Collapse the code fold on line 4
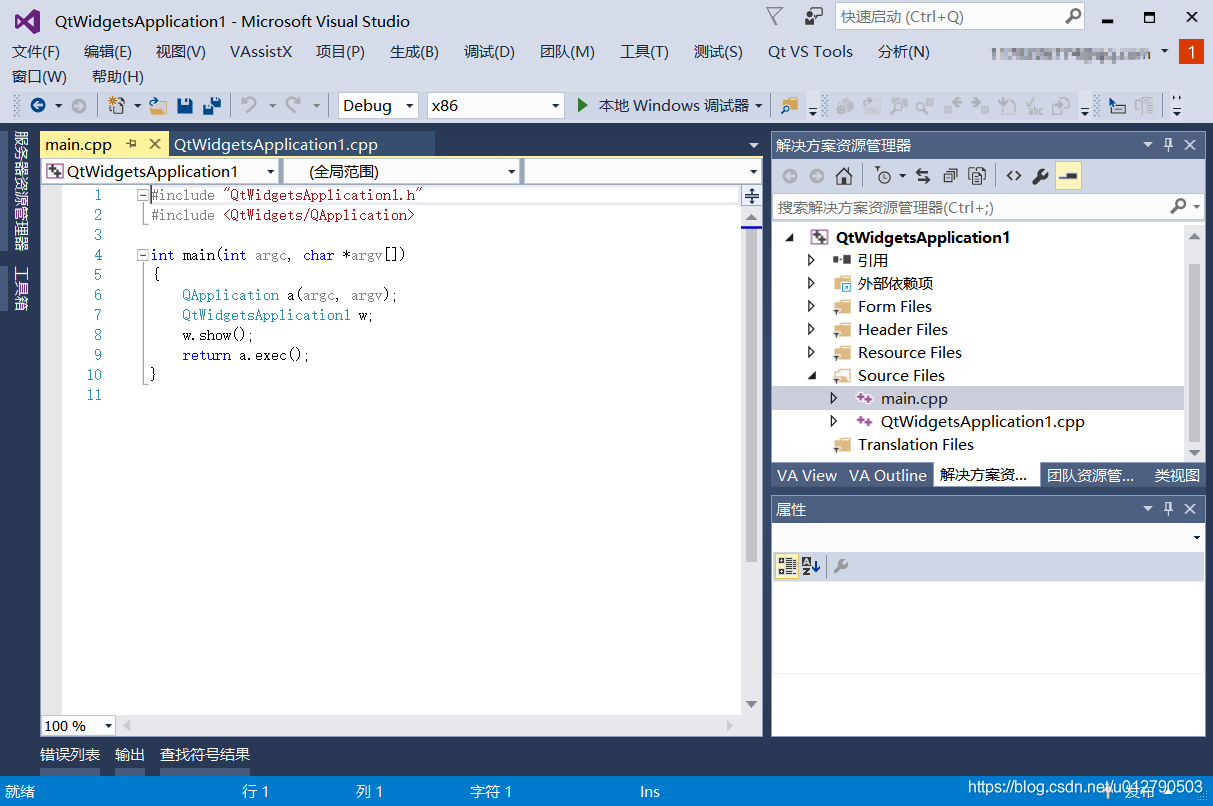1213x806 pixels. pyautogui.click(x=142, y=255)
